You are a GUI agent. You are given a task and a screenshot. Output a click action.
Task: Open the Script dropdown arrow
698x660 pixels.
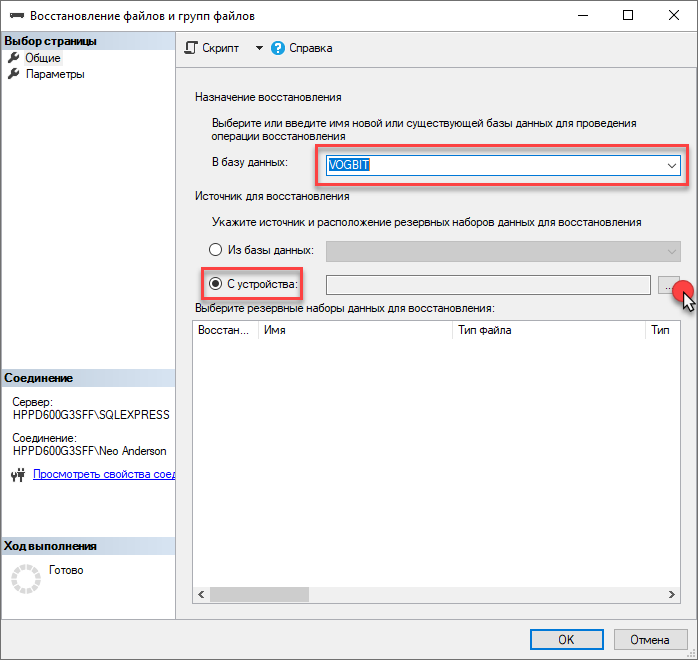[259, 48]
